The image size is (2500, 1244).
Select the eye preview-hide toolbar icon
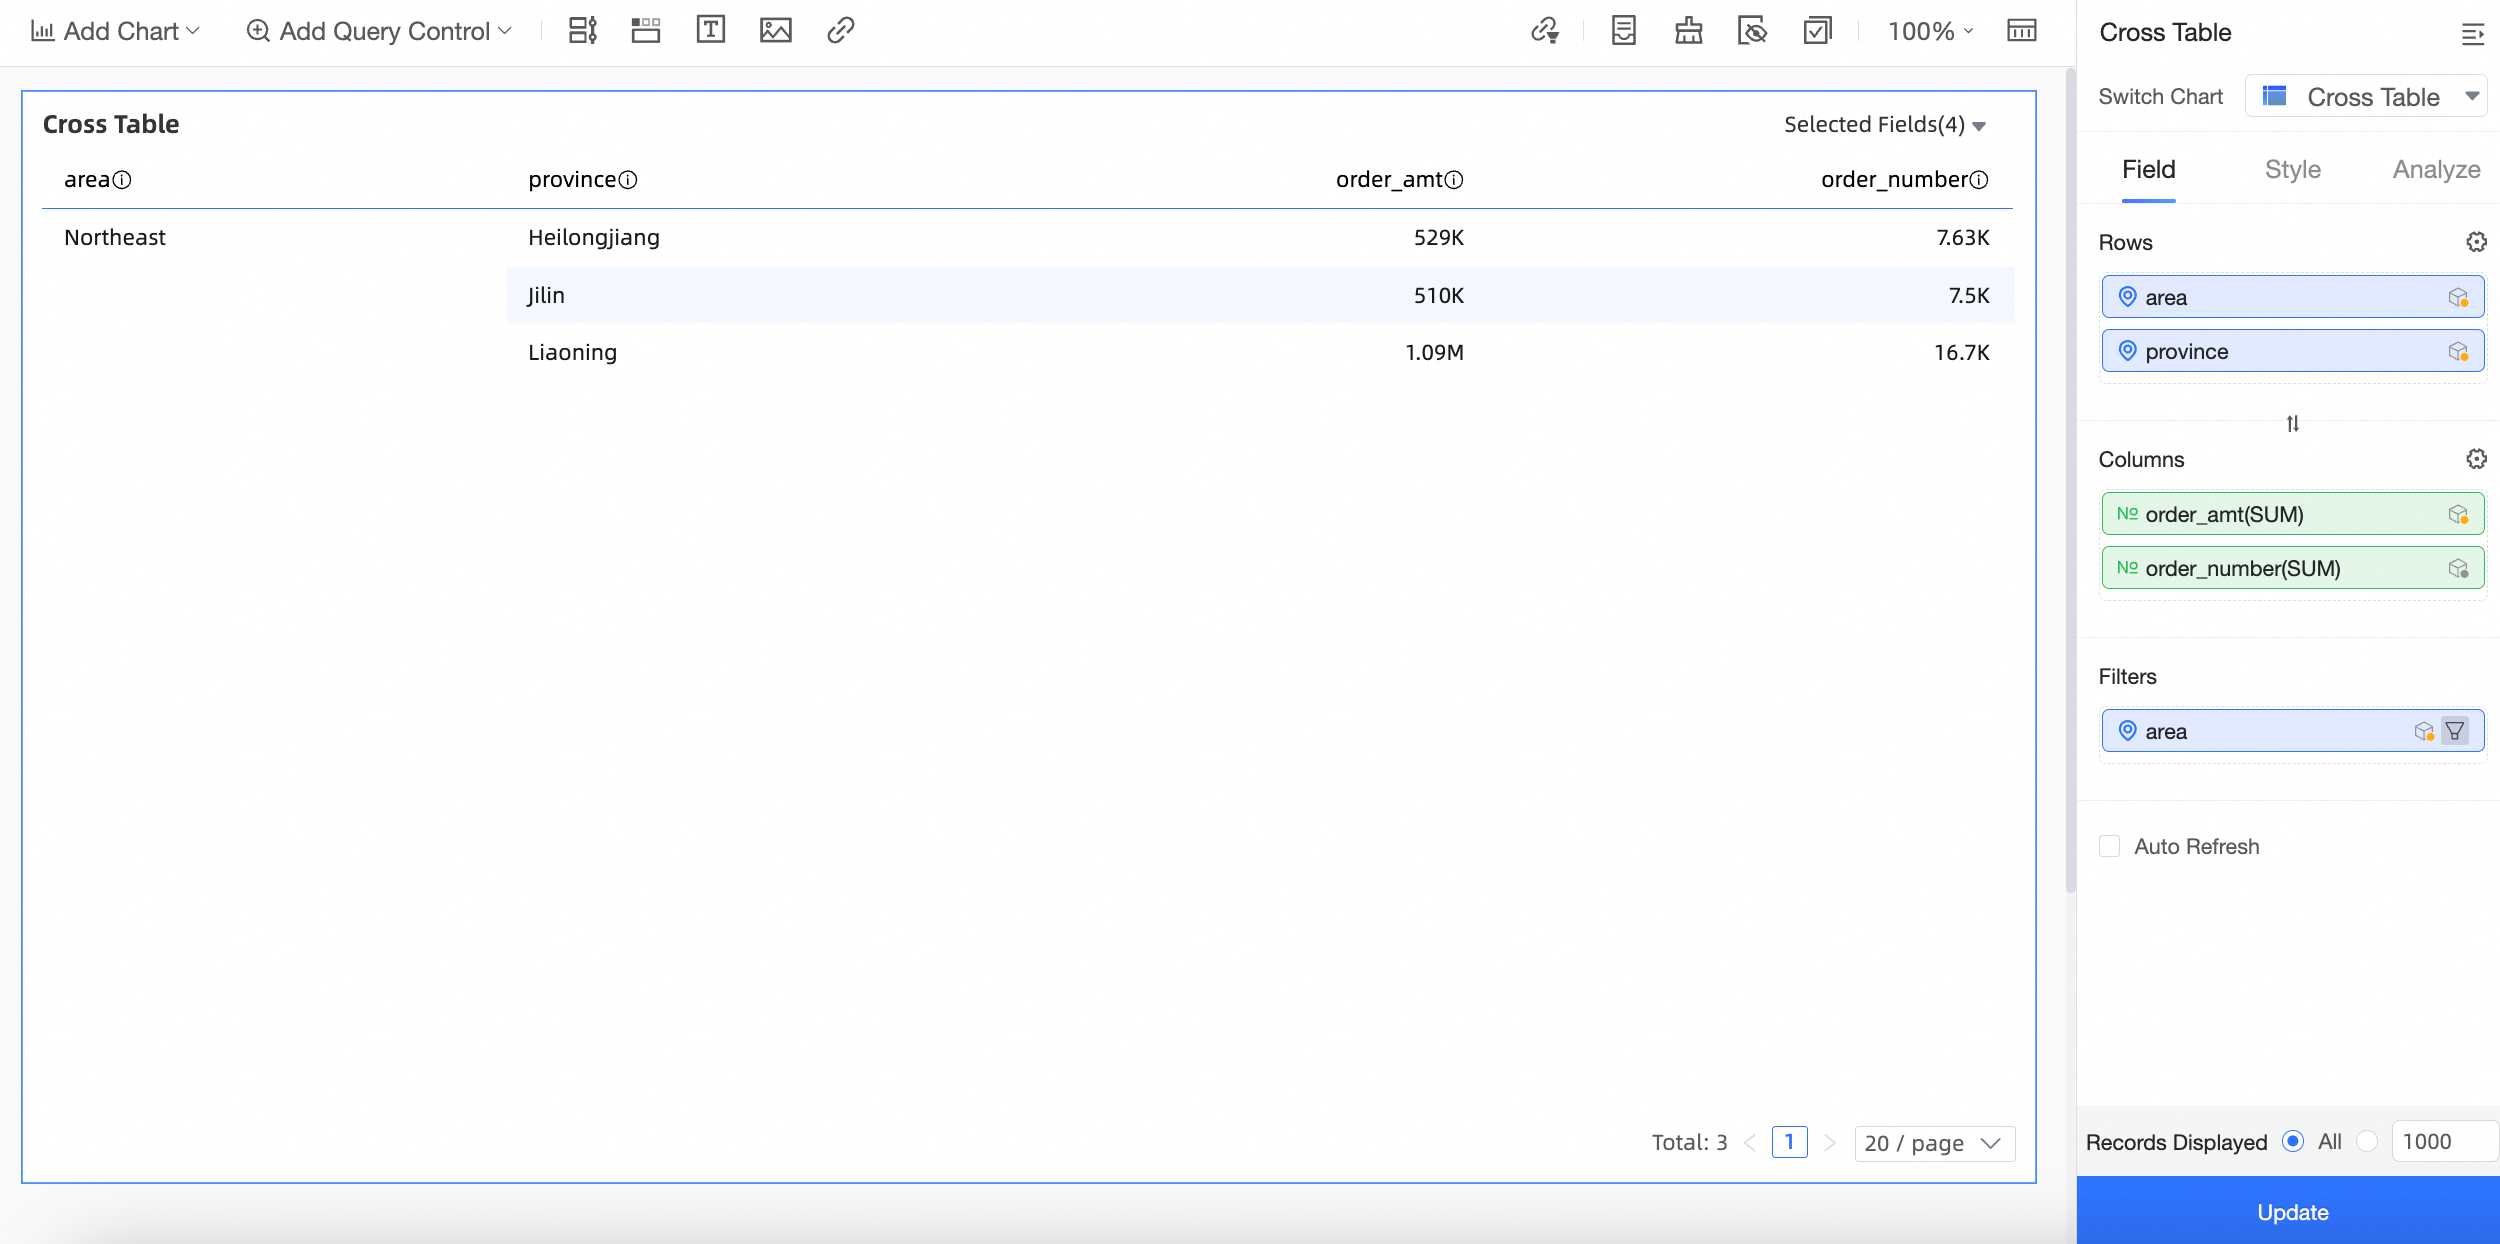pyautogui.click(x=1752, y=31)
